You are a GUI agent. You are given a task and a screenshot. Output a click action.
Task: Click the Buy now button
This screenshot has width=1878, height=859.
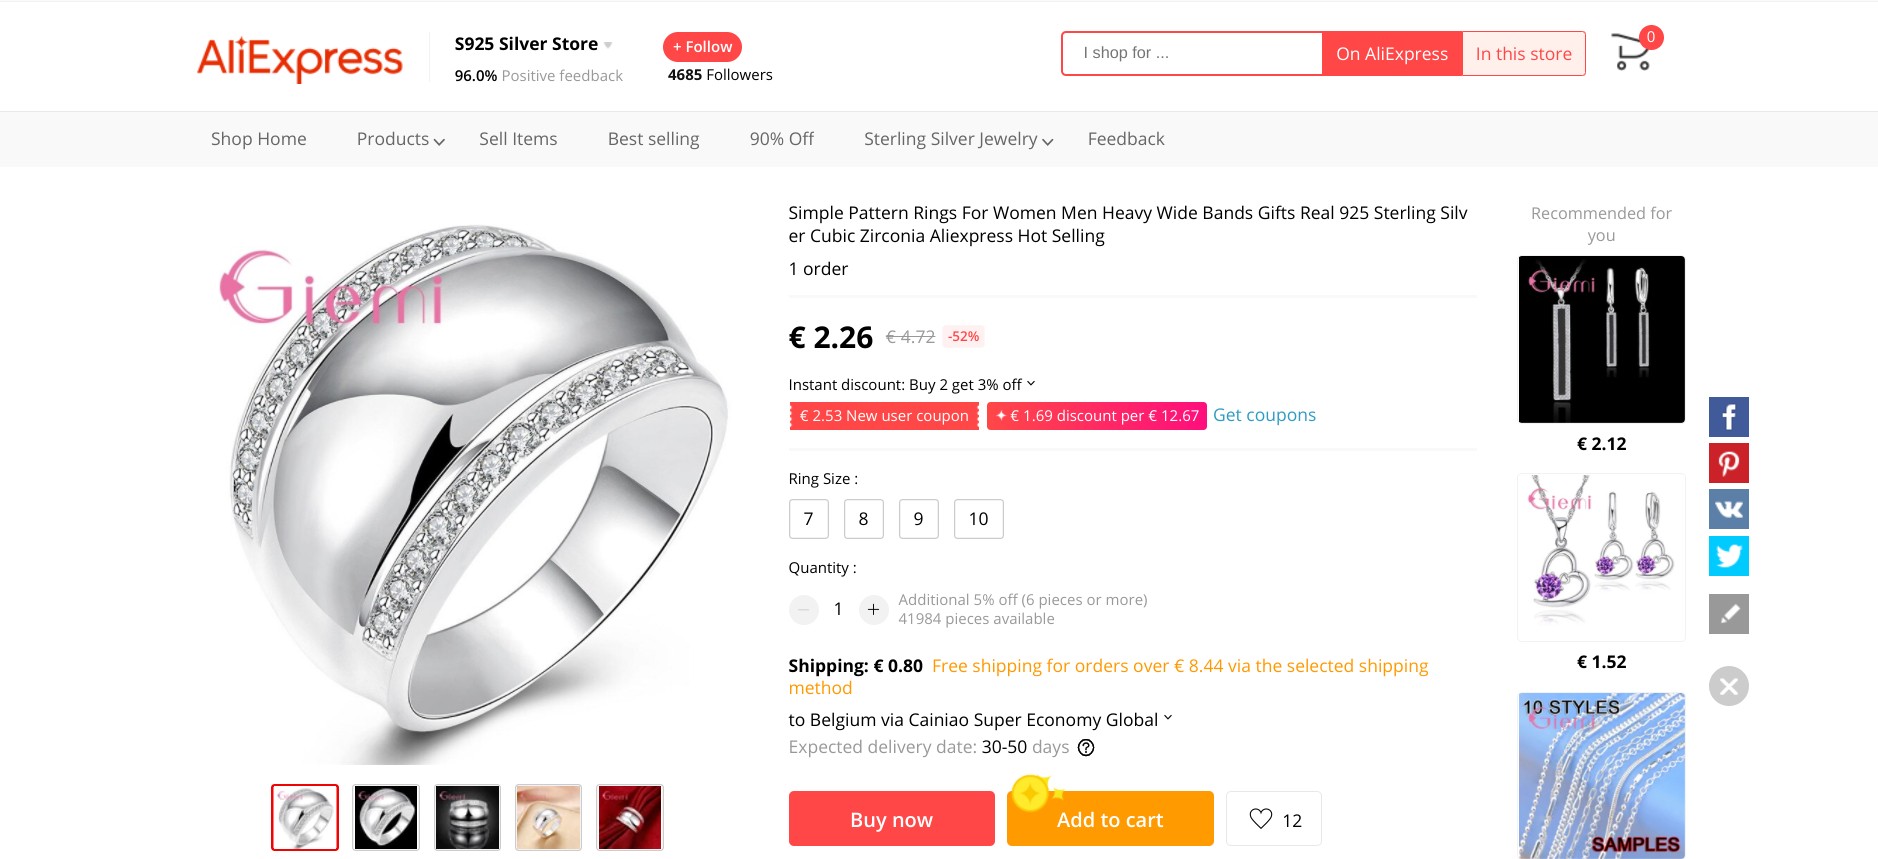(x=891, y=819)
